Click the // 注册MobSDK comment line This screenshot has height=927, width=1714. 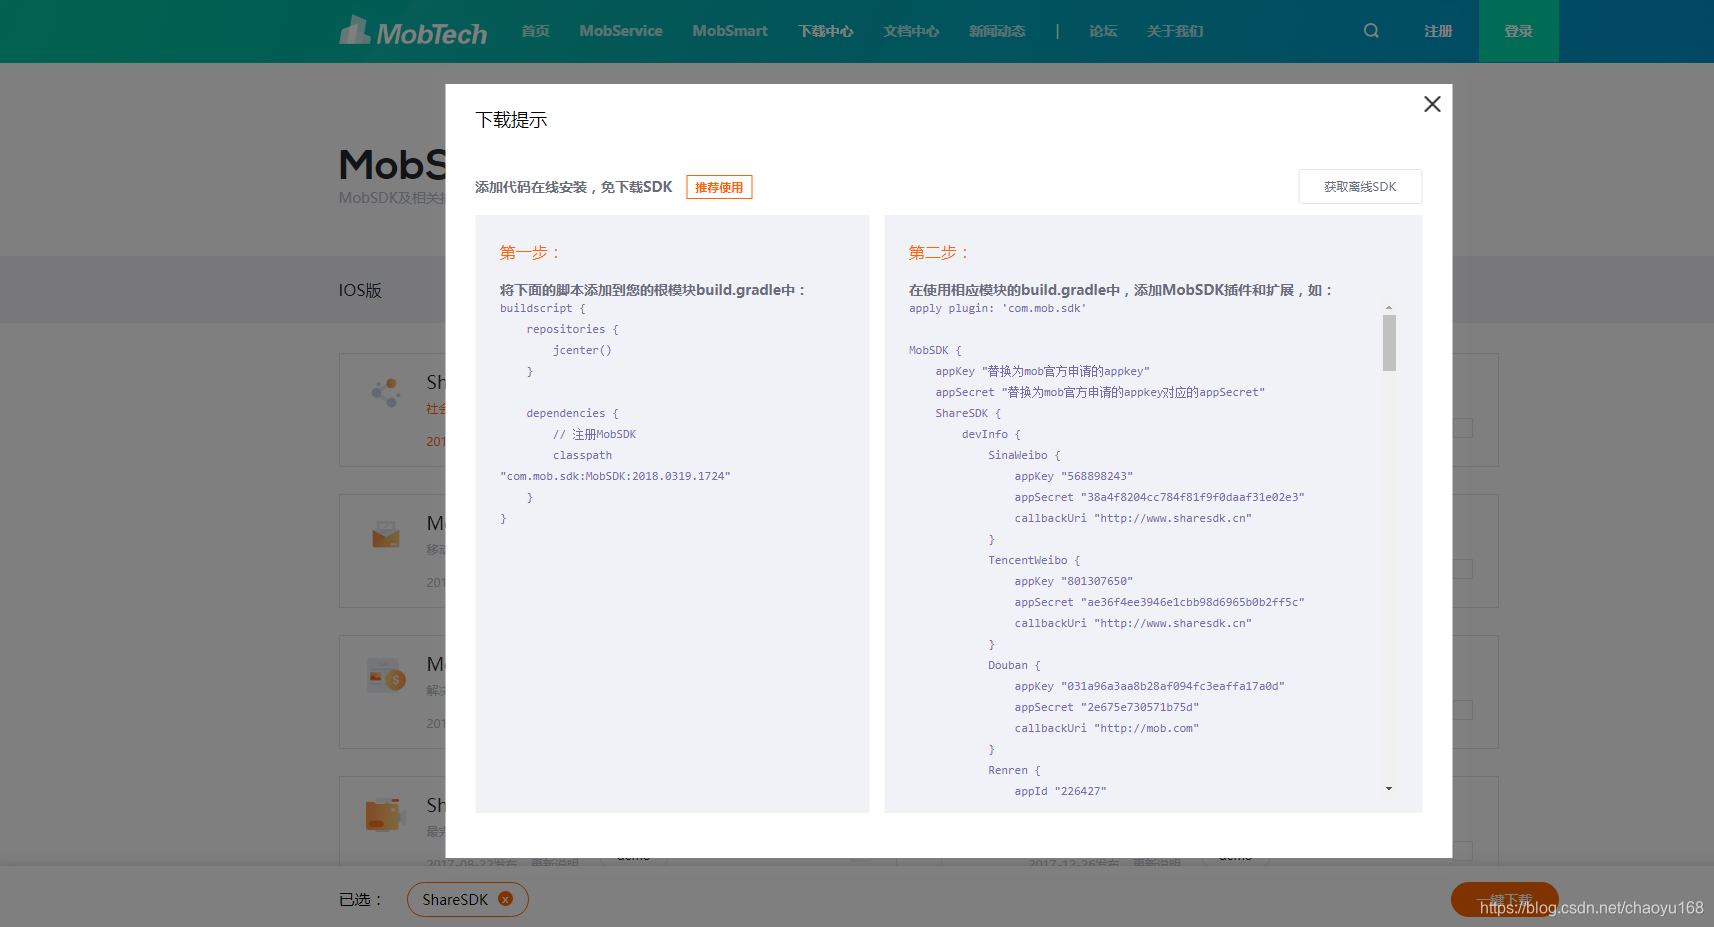594,434
